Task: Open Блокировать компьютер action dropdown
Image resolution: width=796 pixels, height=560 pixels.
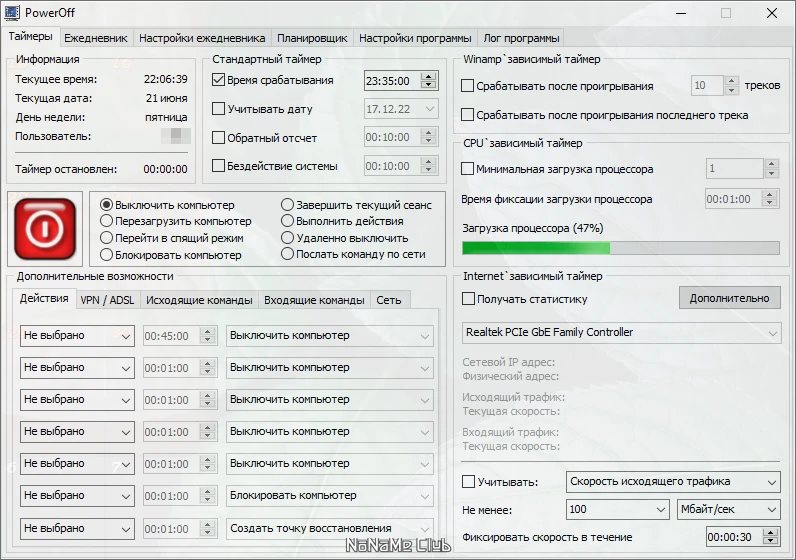Action: [329, 496]
